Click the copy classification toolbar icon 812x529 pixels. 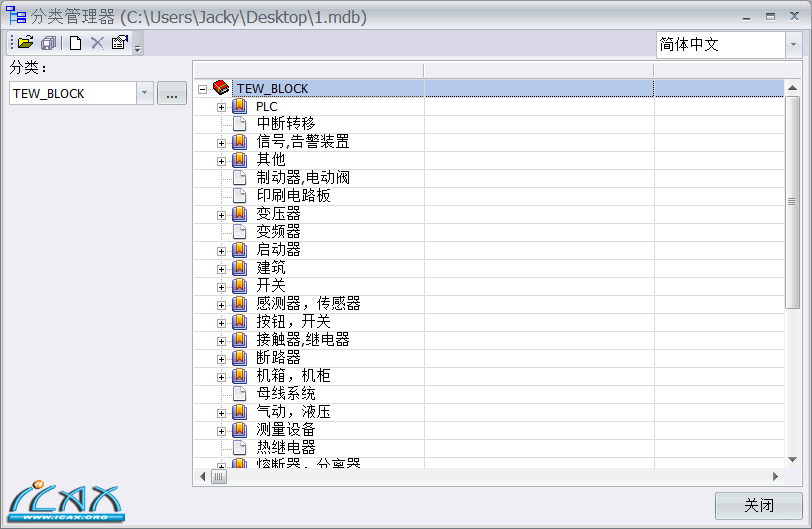tap(49, 42)
